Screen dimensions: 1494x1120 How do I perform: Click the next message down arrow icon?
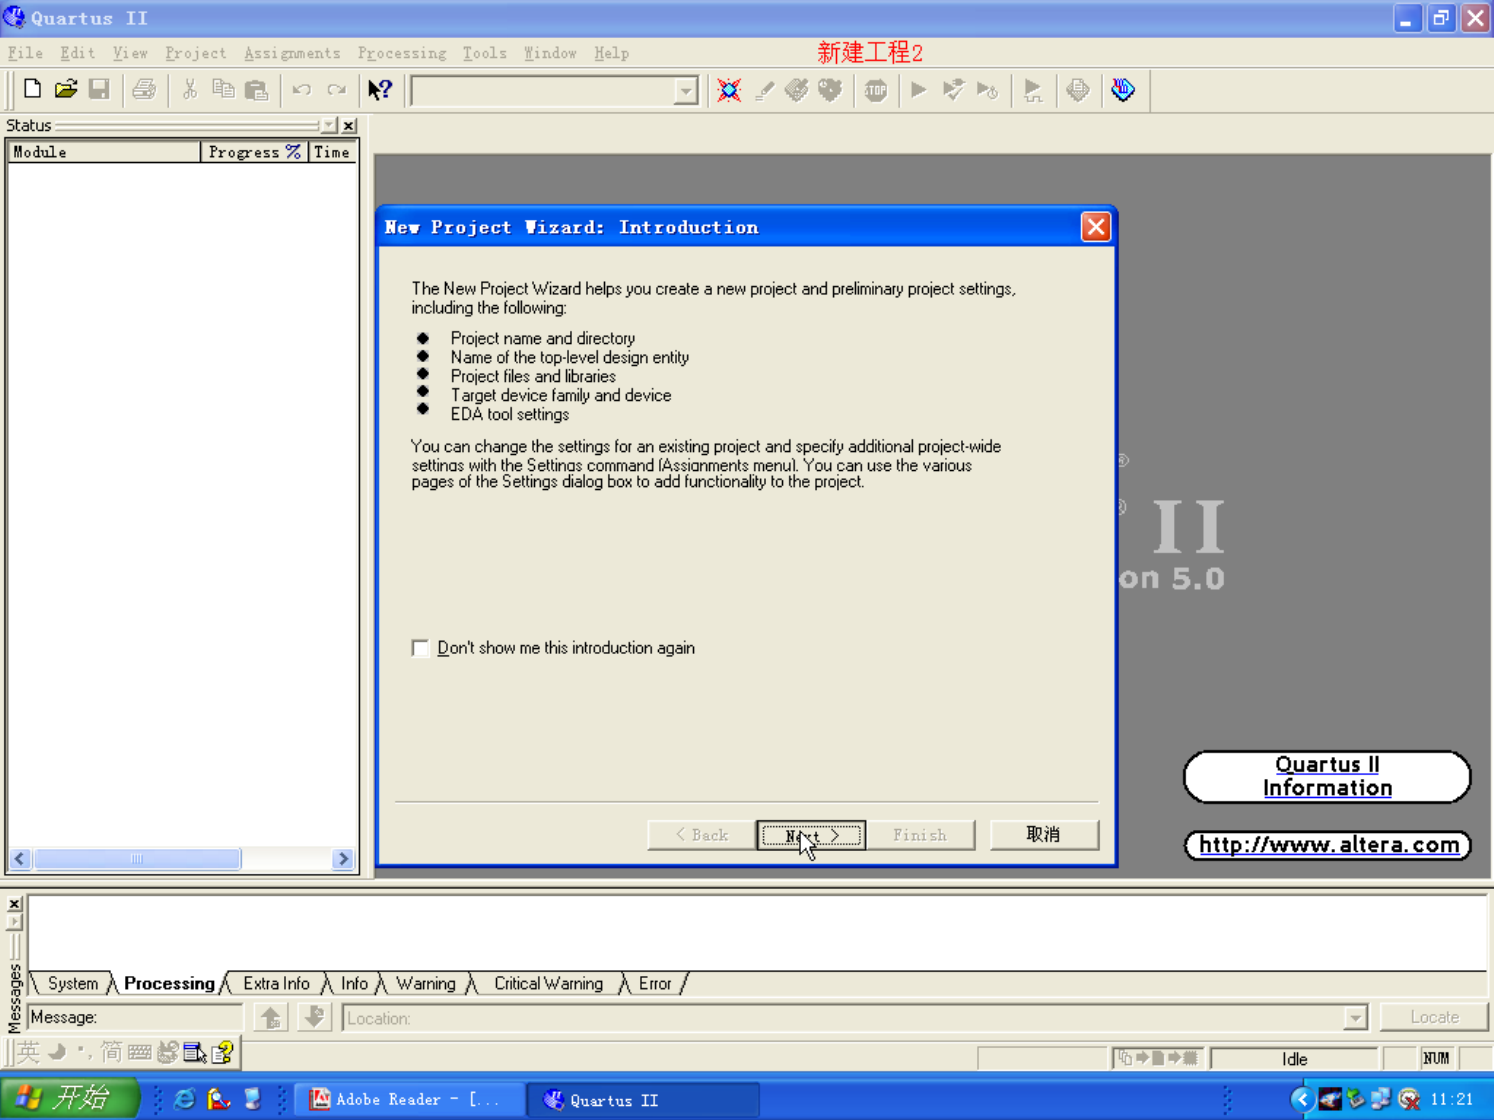pyautogui.click(x=314, y=1017)
